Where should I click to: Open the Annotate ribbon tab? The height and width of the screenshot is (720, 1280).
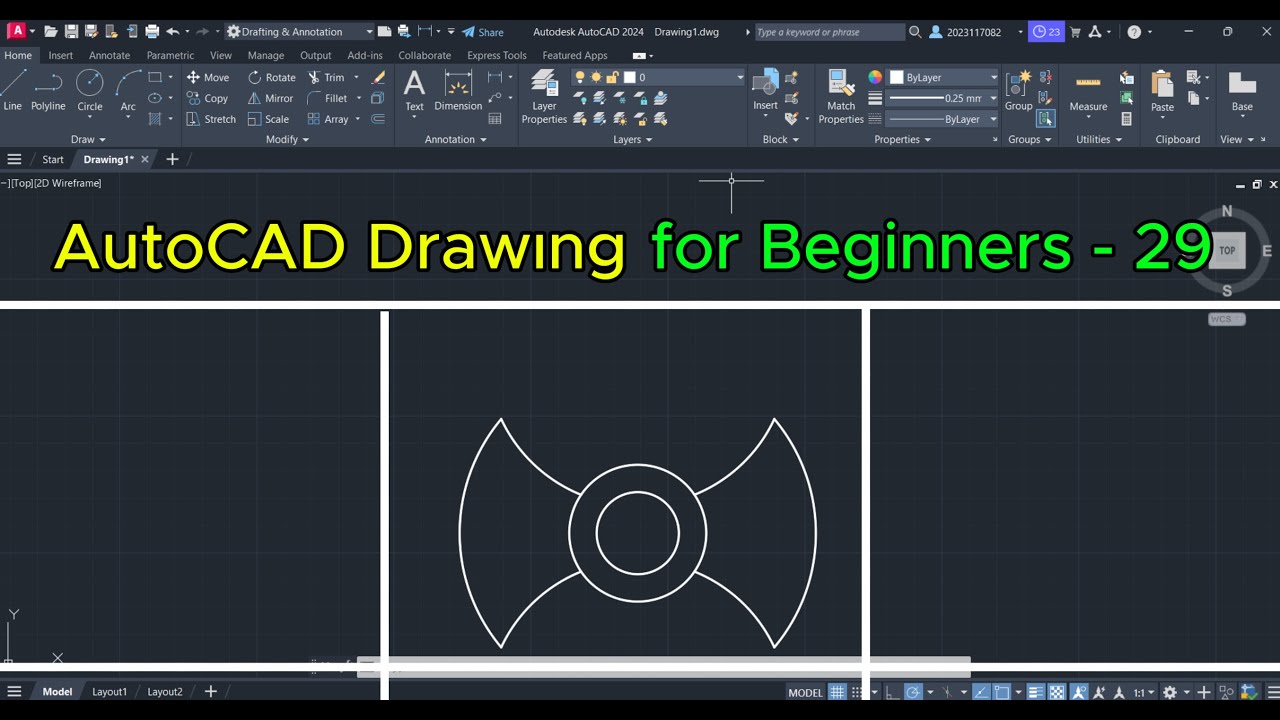coord(109,56)
